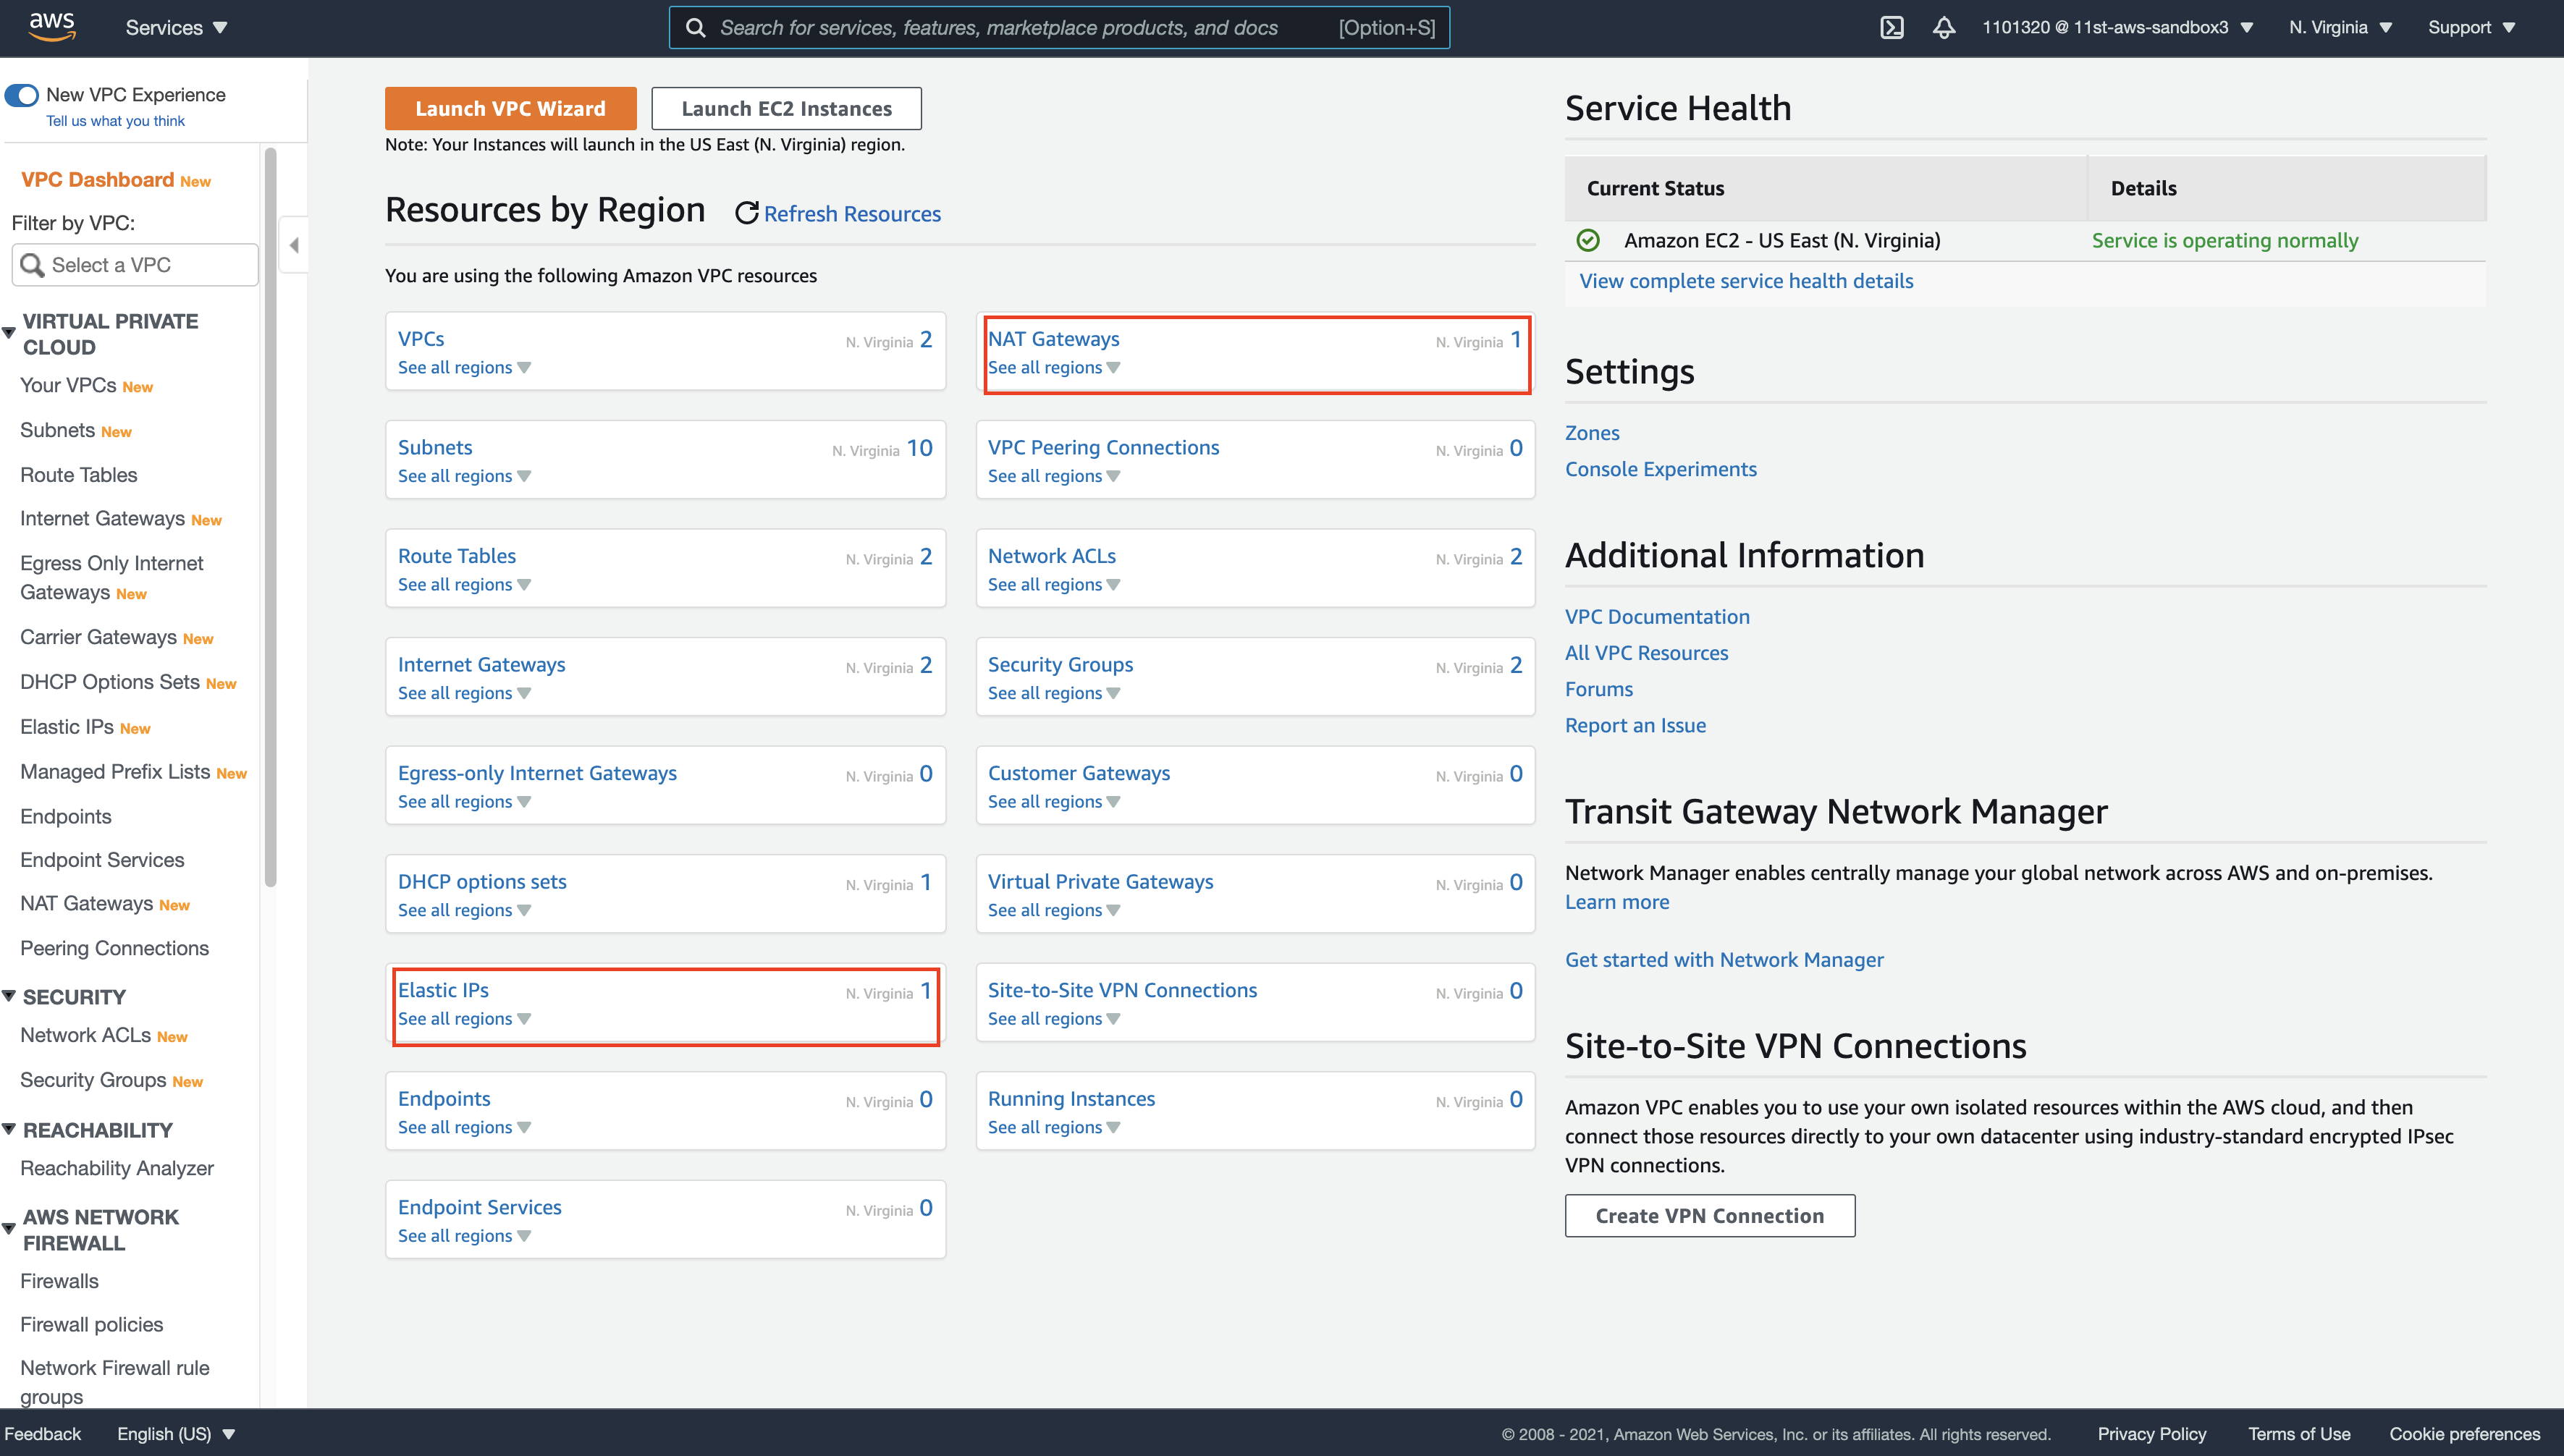Click Get started with Network Manager
2564x1456 pixels.
click(1724, 960)
